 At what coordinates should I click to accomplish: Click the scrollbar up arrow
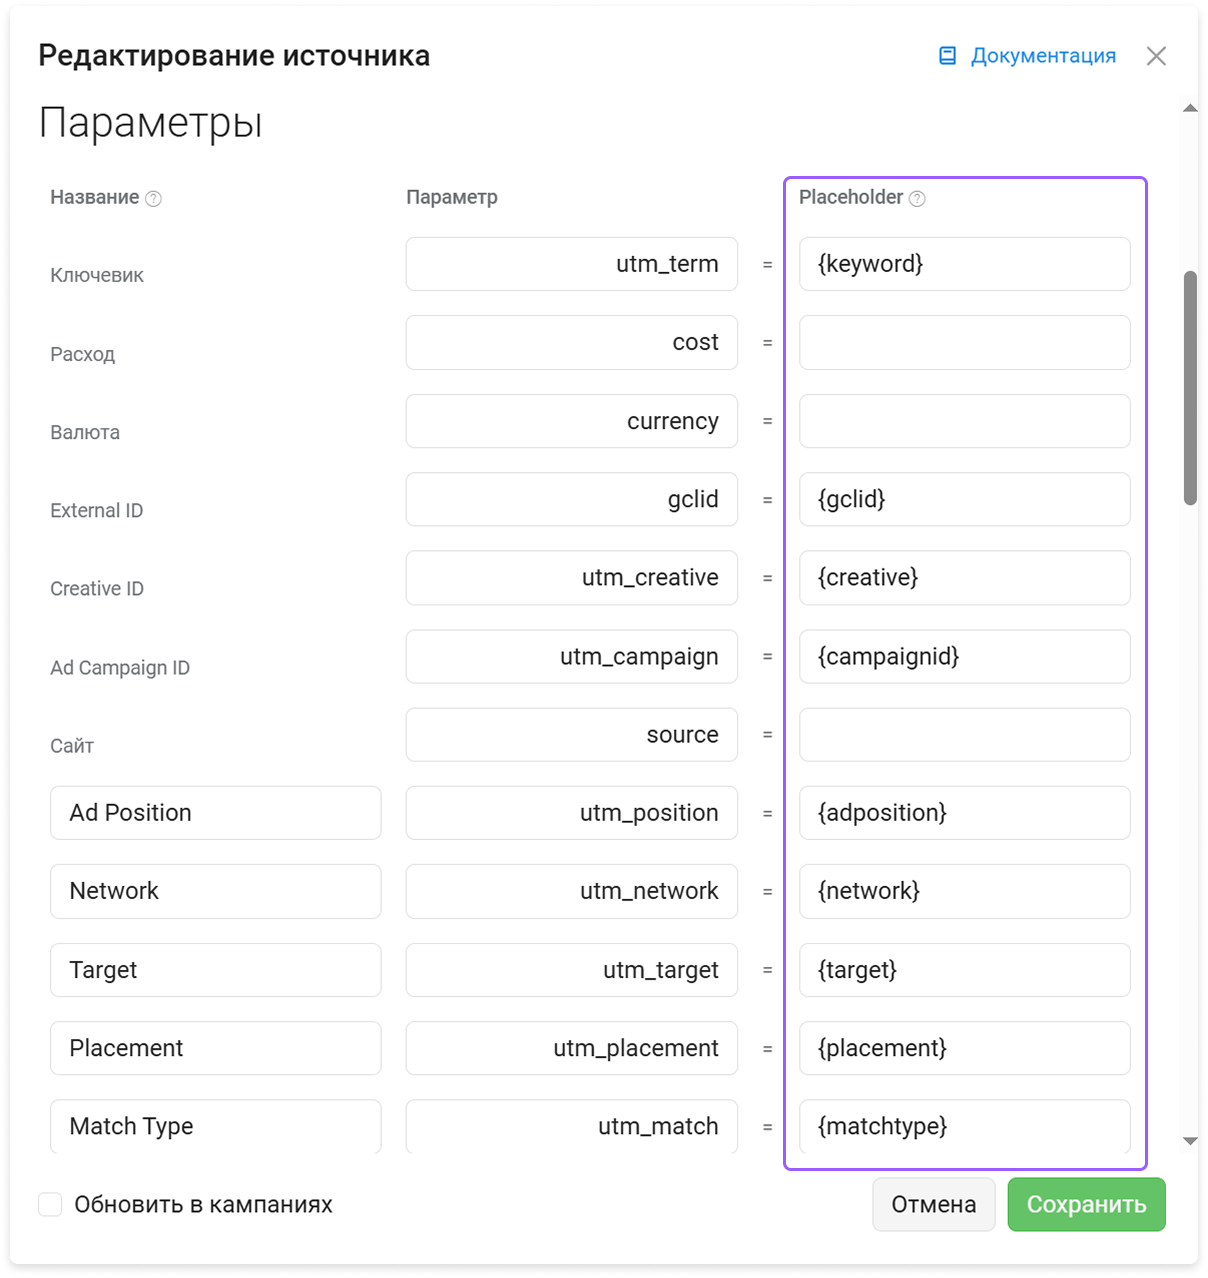(x=1190, y=108)
